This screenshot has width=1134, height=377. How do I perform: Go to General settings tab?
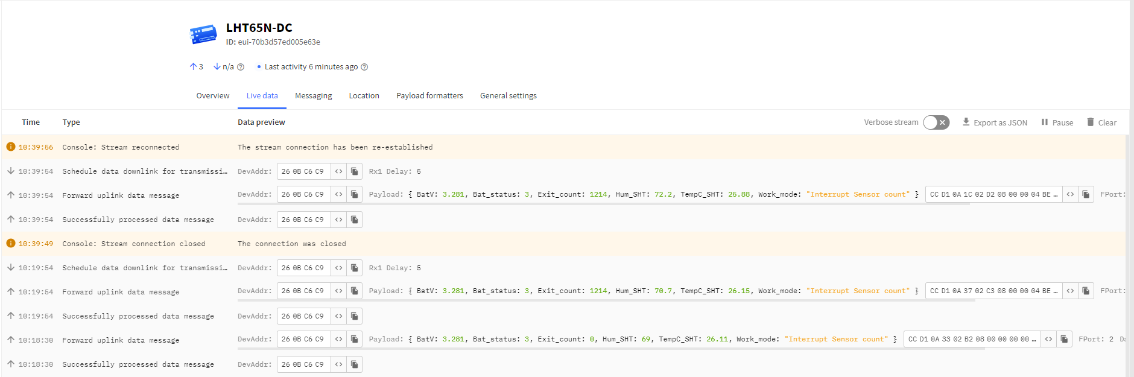508,96
